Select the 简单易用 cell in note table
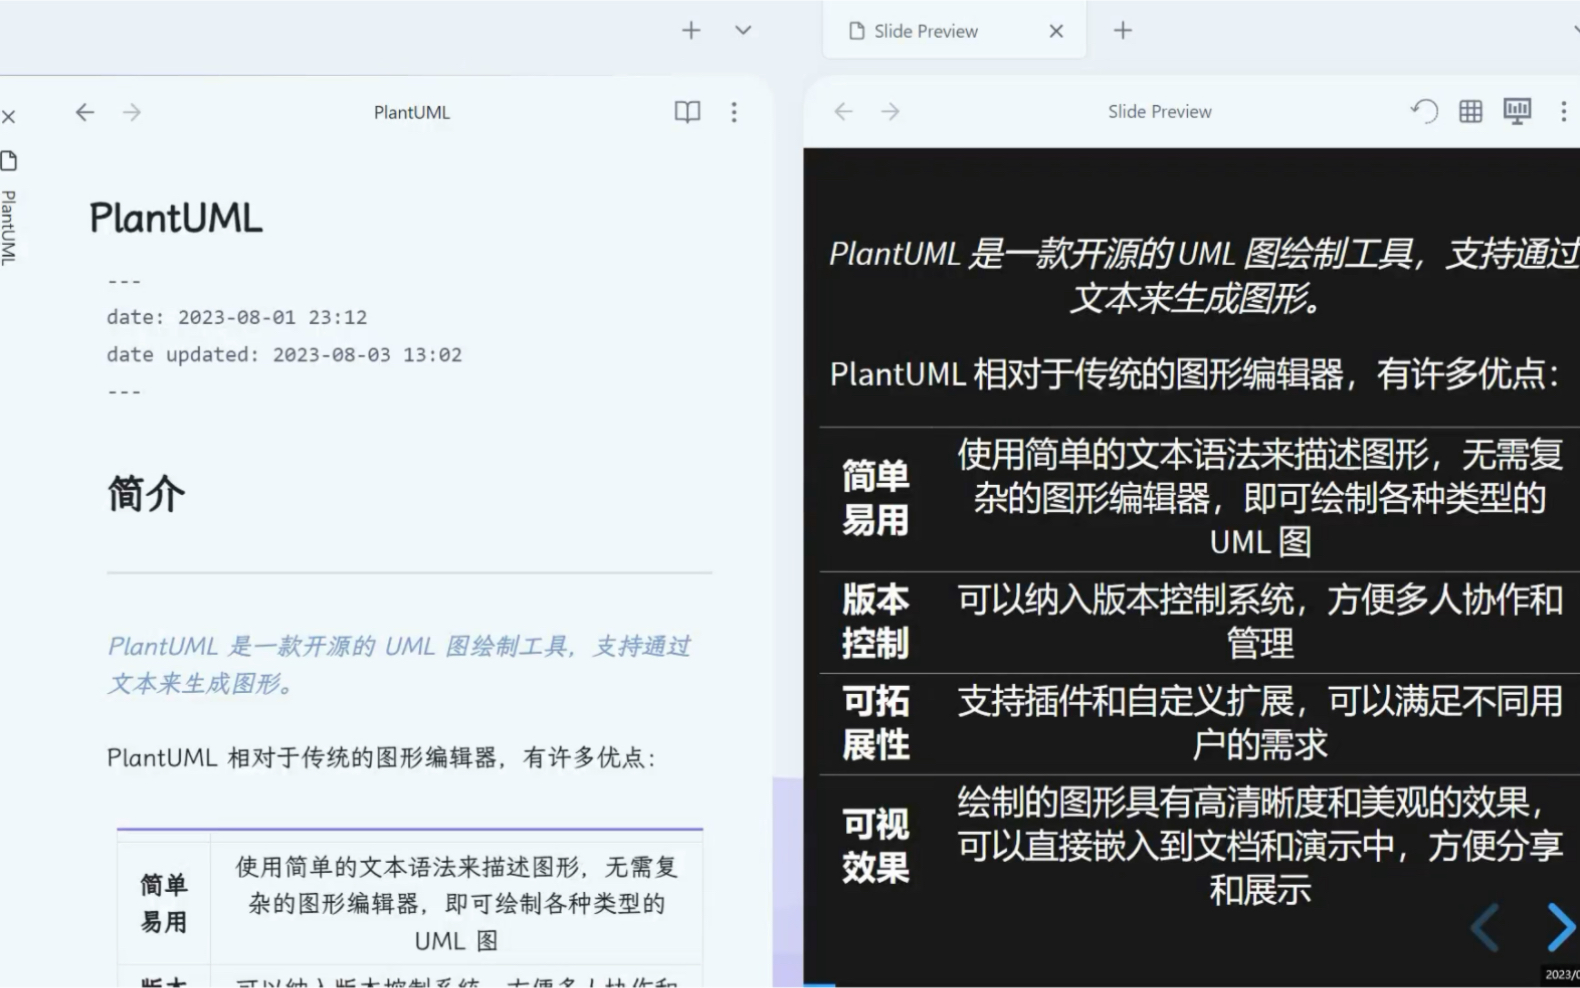The width and height of the screenshot is (1580, 988). point(164,903)
